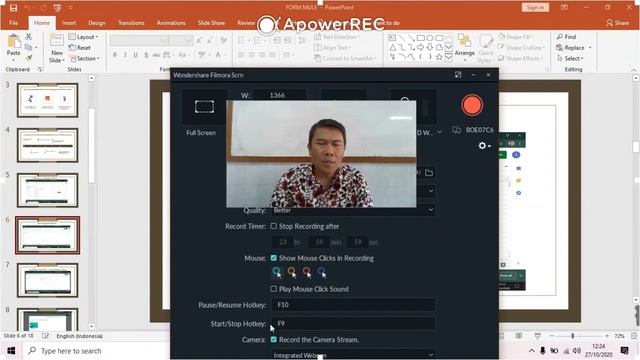Switch to the Slide Show tab

click(x=211, y=23)
